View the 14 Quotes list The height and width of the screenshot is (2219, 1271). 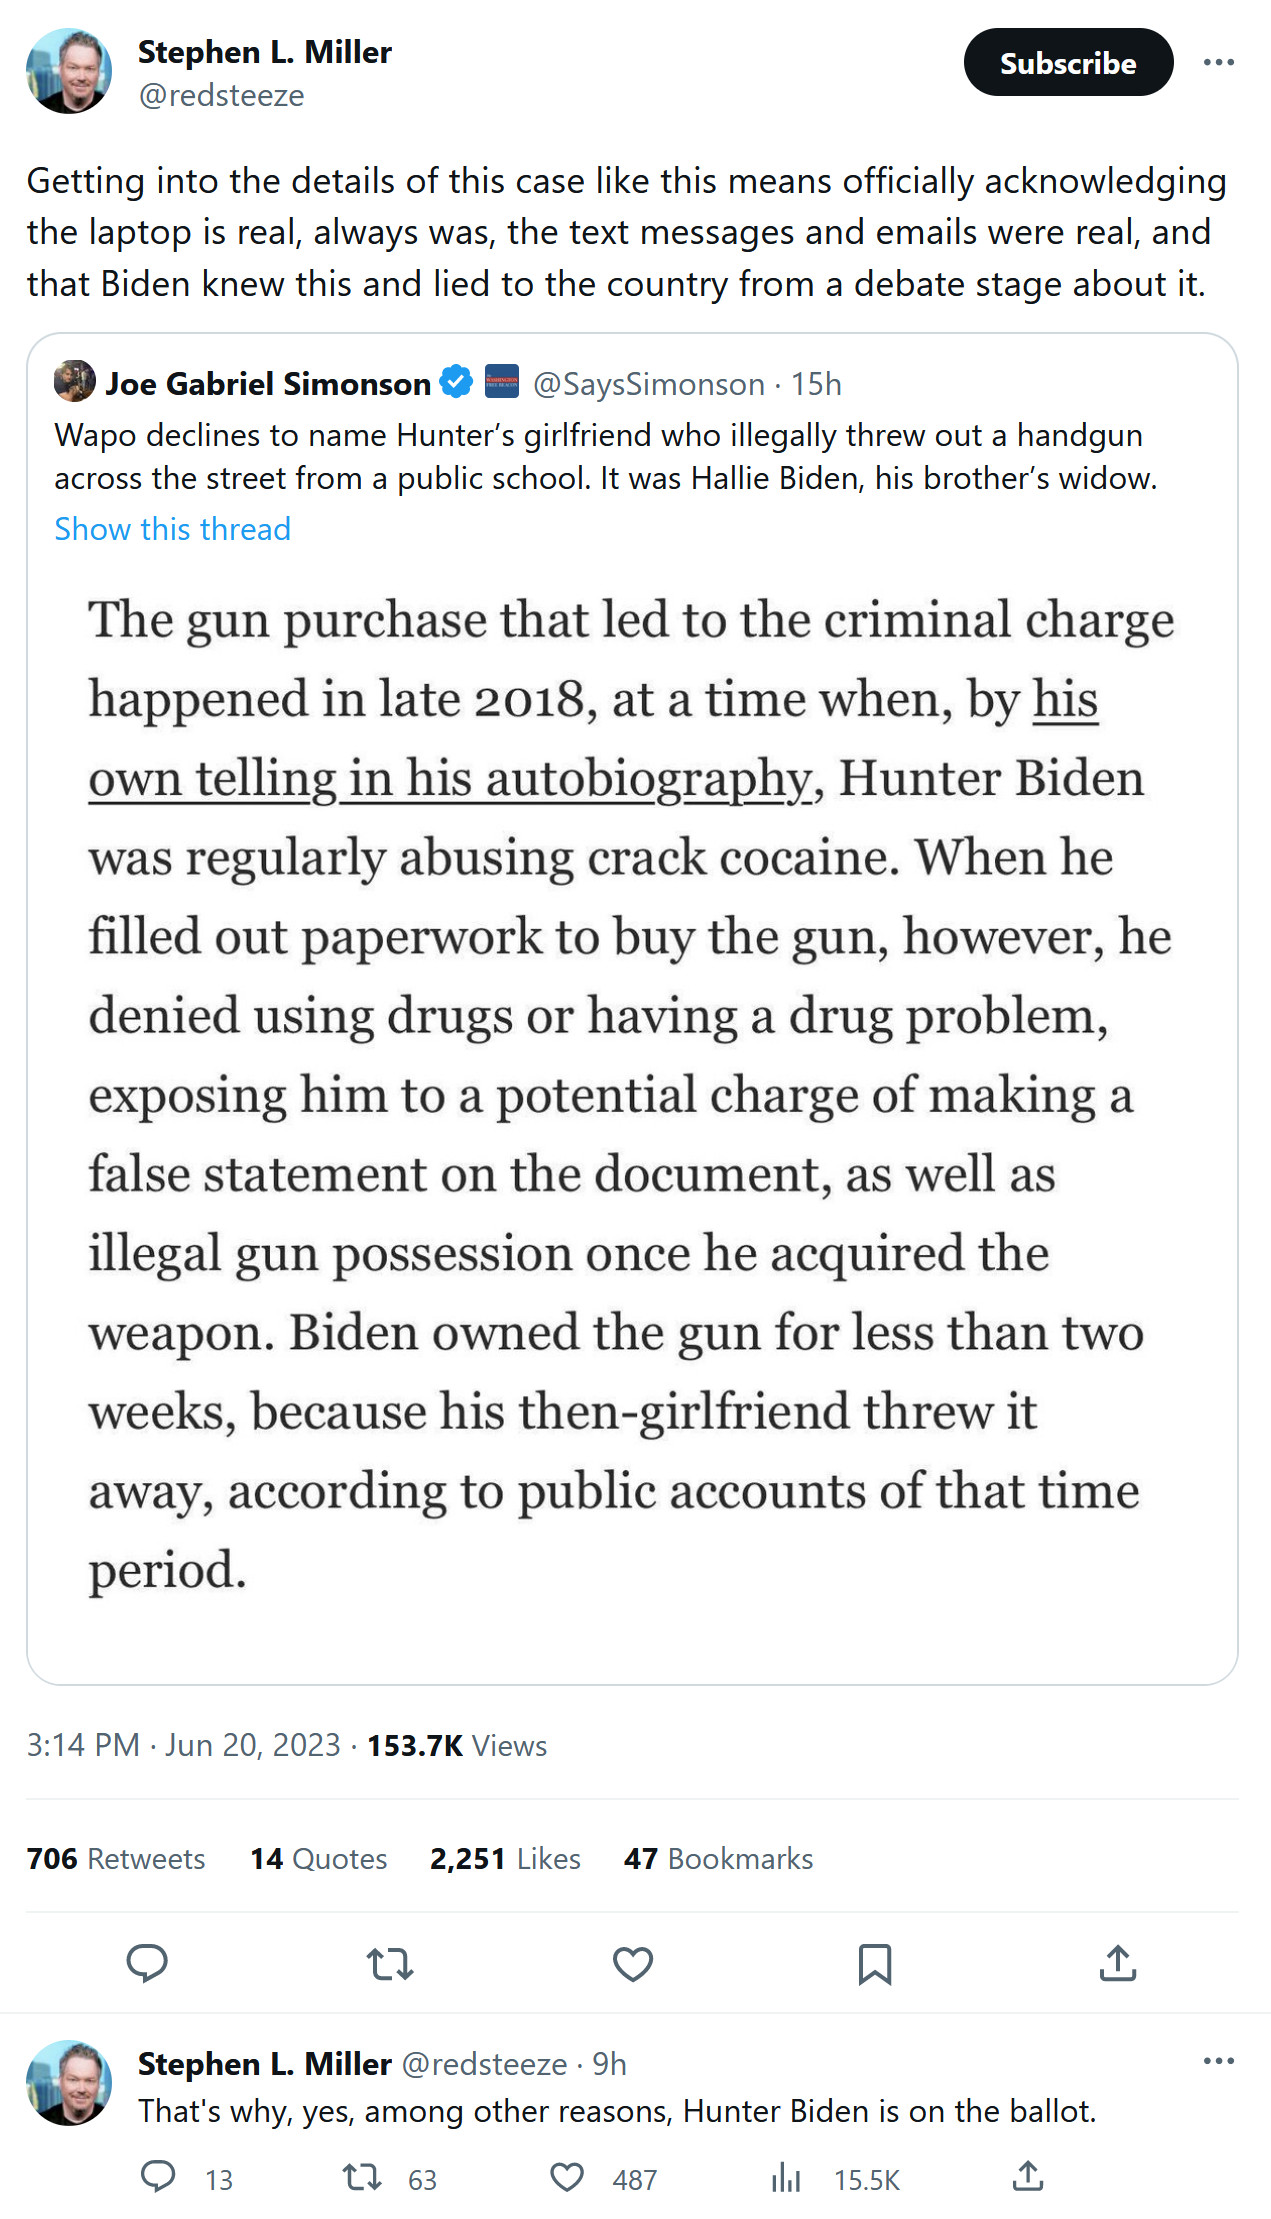[318, 1858]
